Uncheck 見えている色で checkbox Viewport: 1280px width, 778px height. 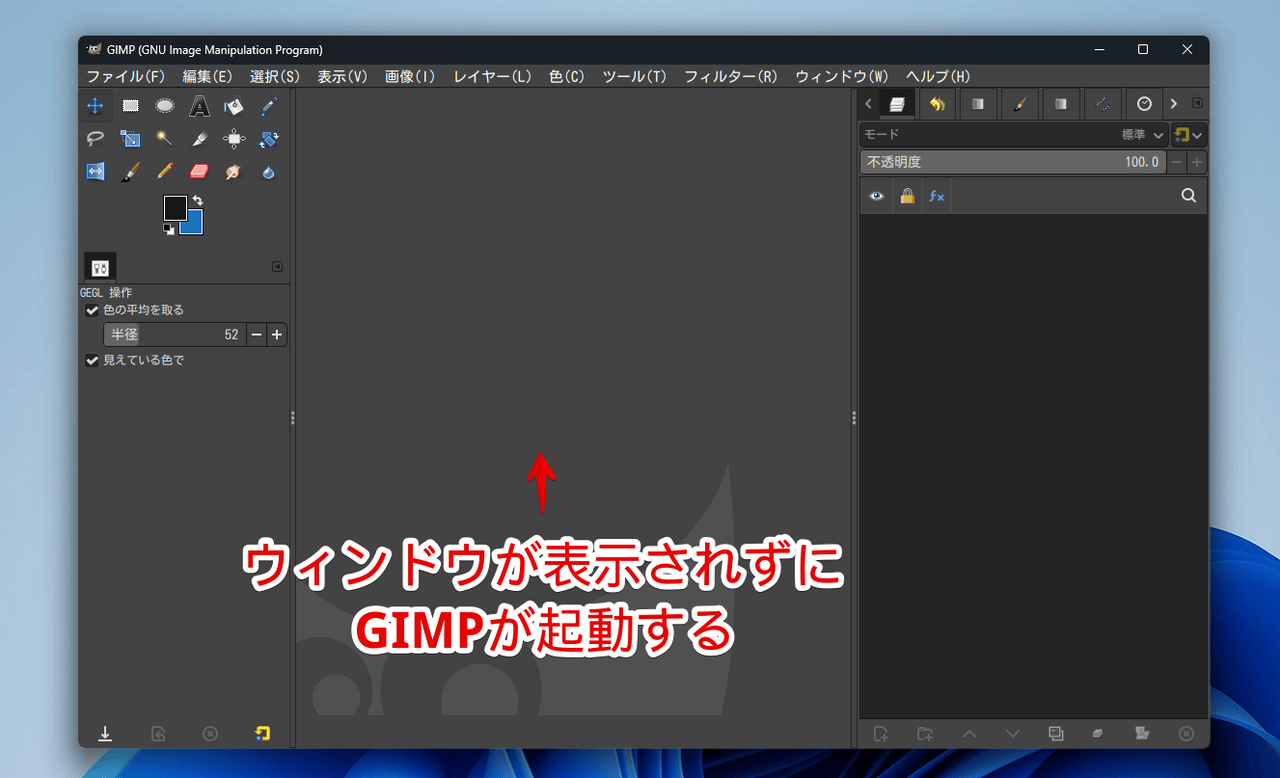click(92, 360)
